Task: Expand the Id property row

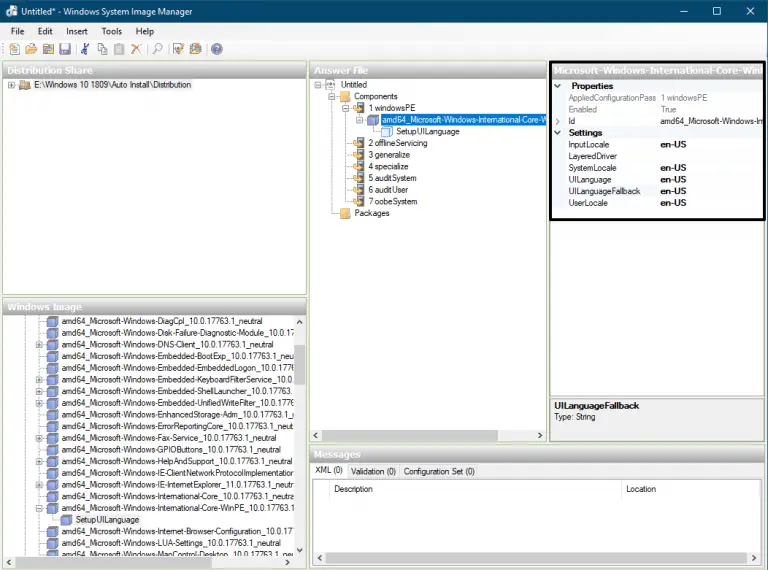Action: click(x=558, y=121)
